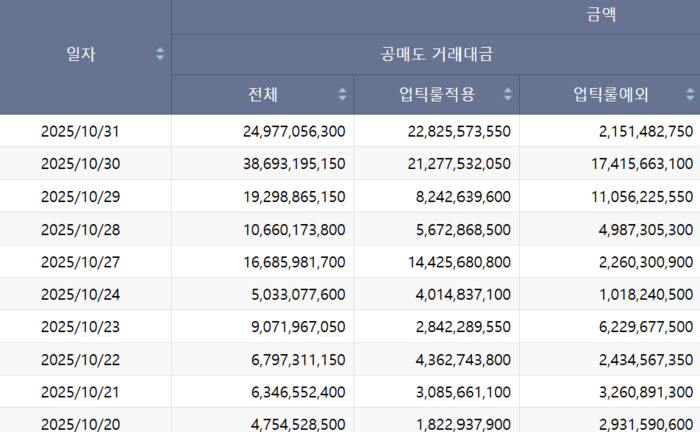Click uptick-exempt value 6,229,677,500
This screenshot has width=700, height=432.
646,327
